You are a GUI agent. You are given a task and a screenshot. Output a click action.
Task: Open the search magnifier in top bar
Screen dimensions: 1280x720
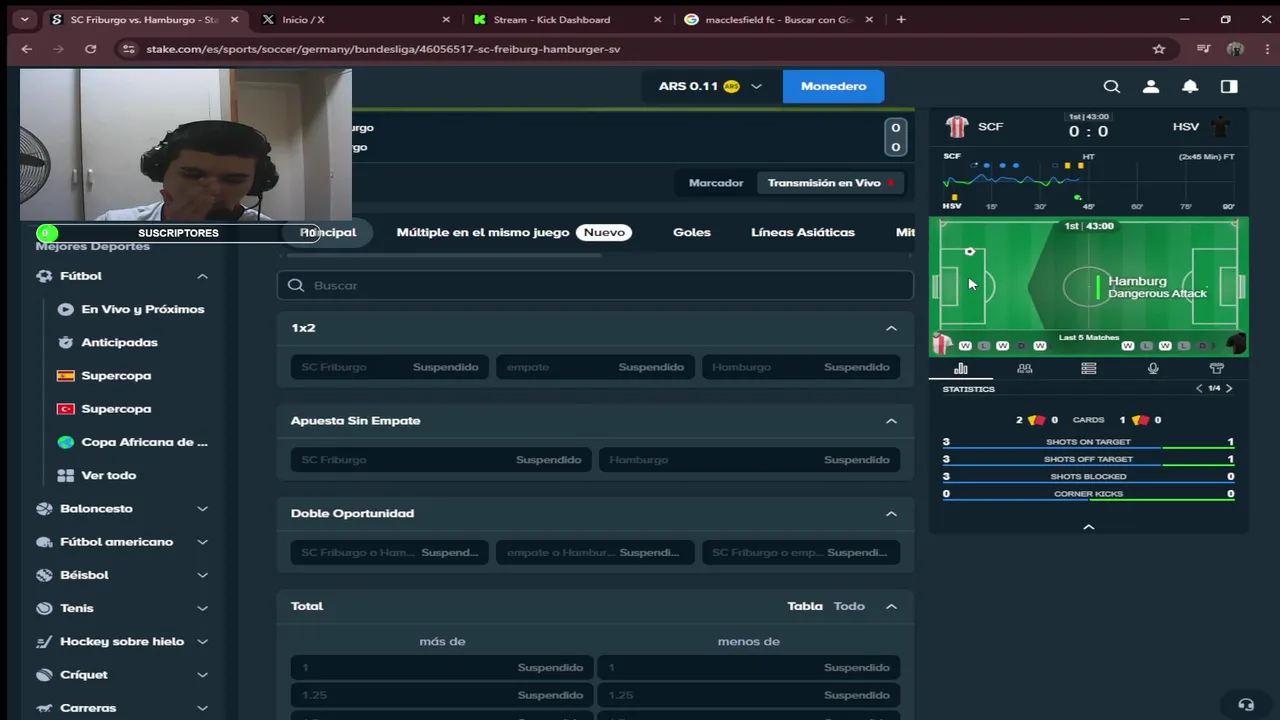coord(1112,86)
